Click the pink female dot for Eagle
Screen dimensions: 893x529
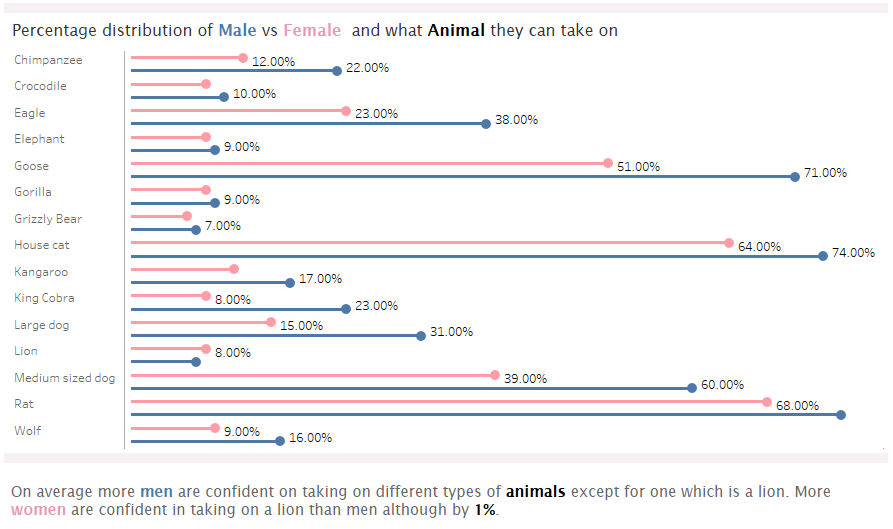(346, 111)
